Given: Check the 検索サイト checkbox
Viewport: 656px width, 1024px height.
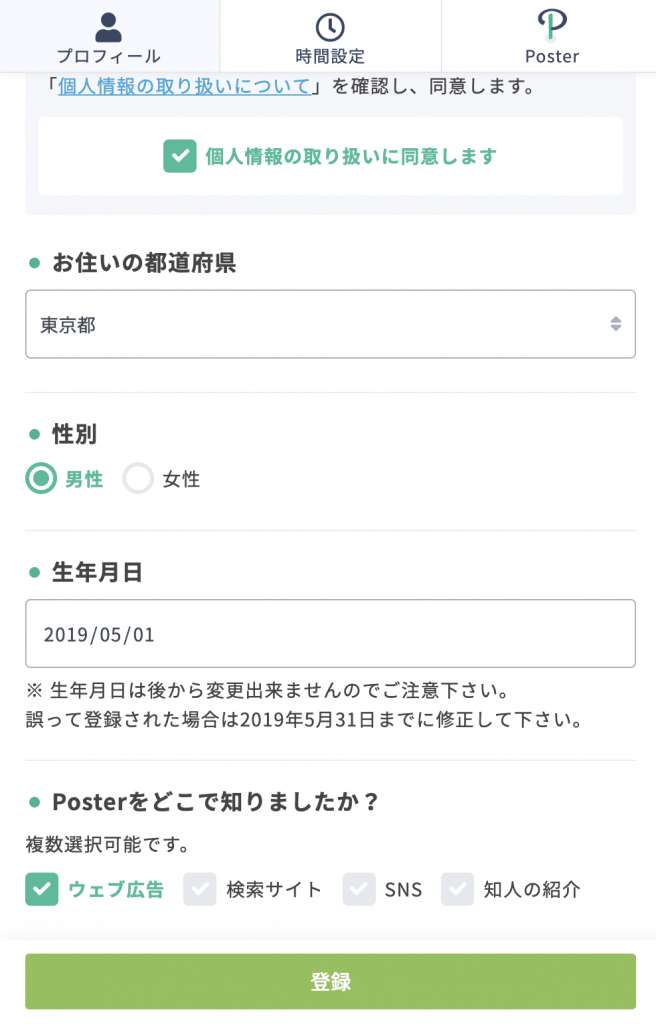Looking at the screenshot, I should [200, 889].
